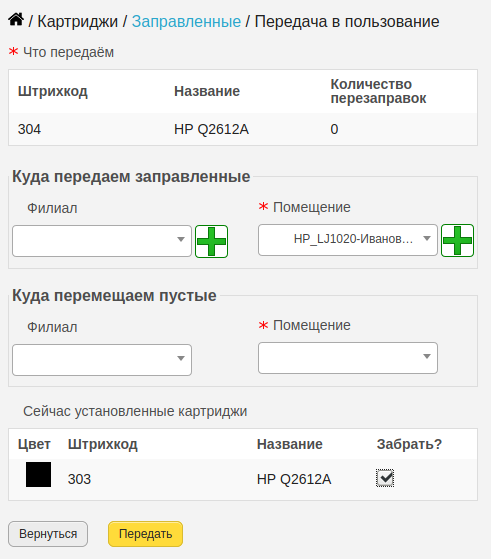491x559 pixels.
Task: Add a new Помещение with green plus
Action: [x=457, y=240]
